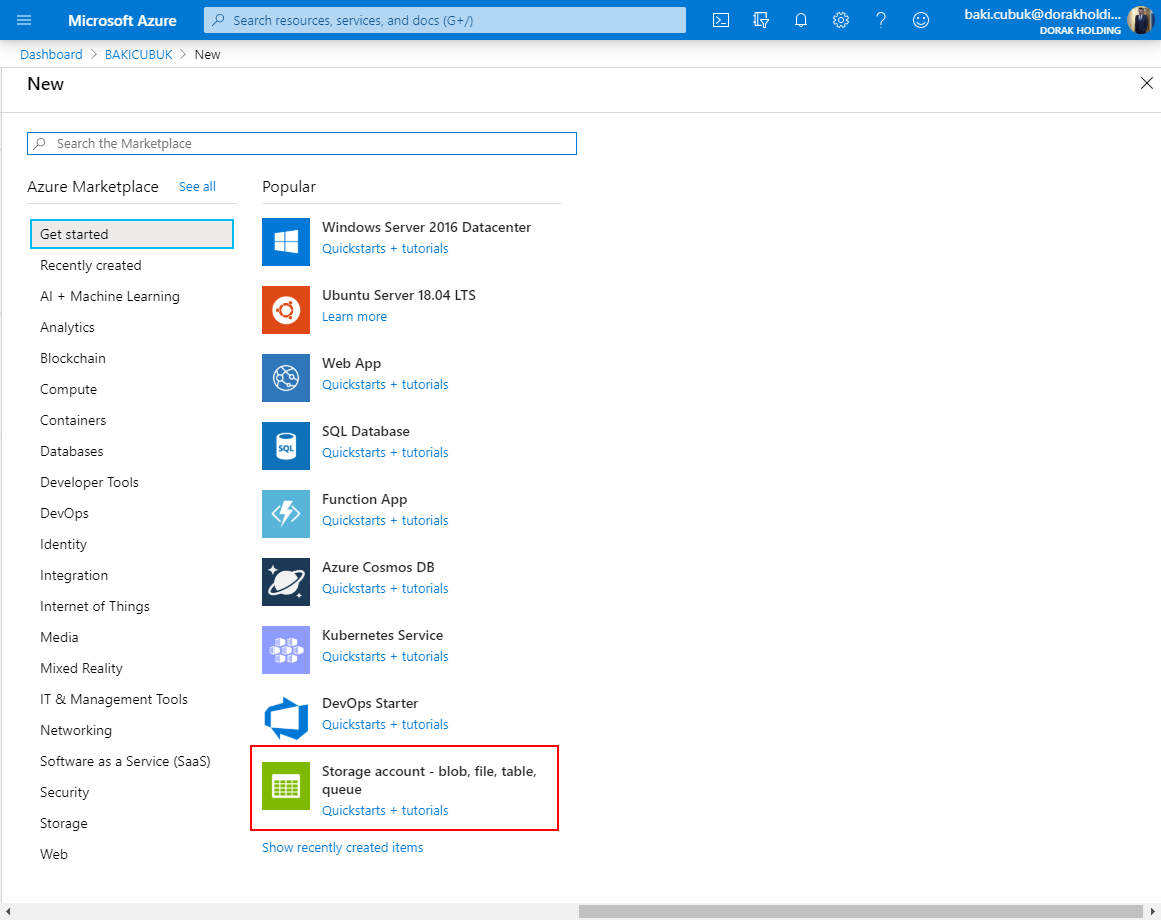Open SQL Database Quickstarts + tutorials link
Image resolution: width=1161 pixels, height=920 pixels.
click(x=385, y=453)
